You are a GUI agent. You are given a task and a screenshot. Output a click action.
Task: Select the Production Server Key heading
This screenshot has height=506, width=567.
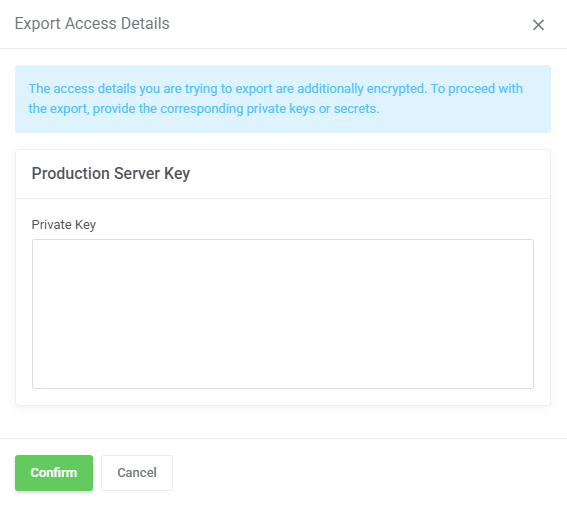(111, 174)
